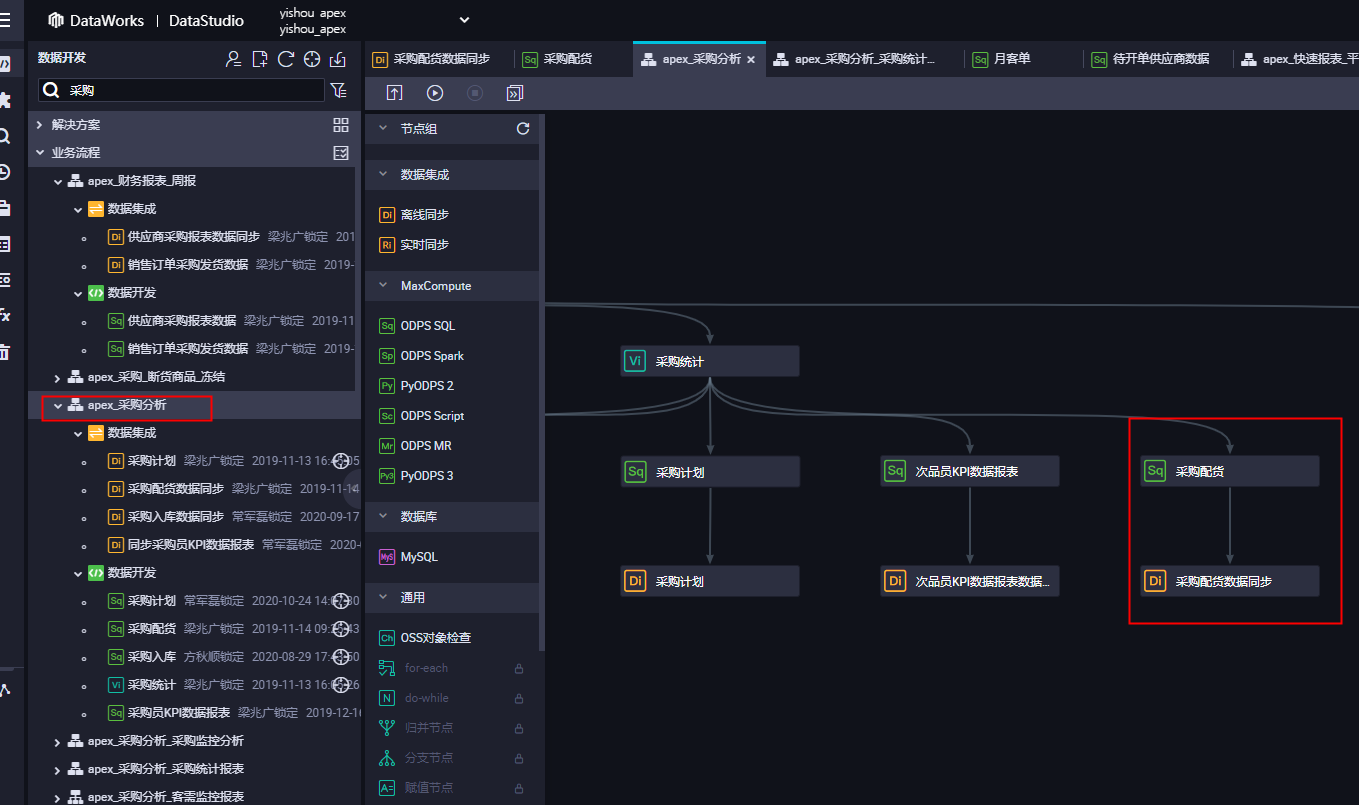
Task: Switch to the 采购配货 Sq tab
Action: (x=558, y=59)
